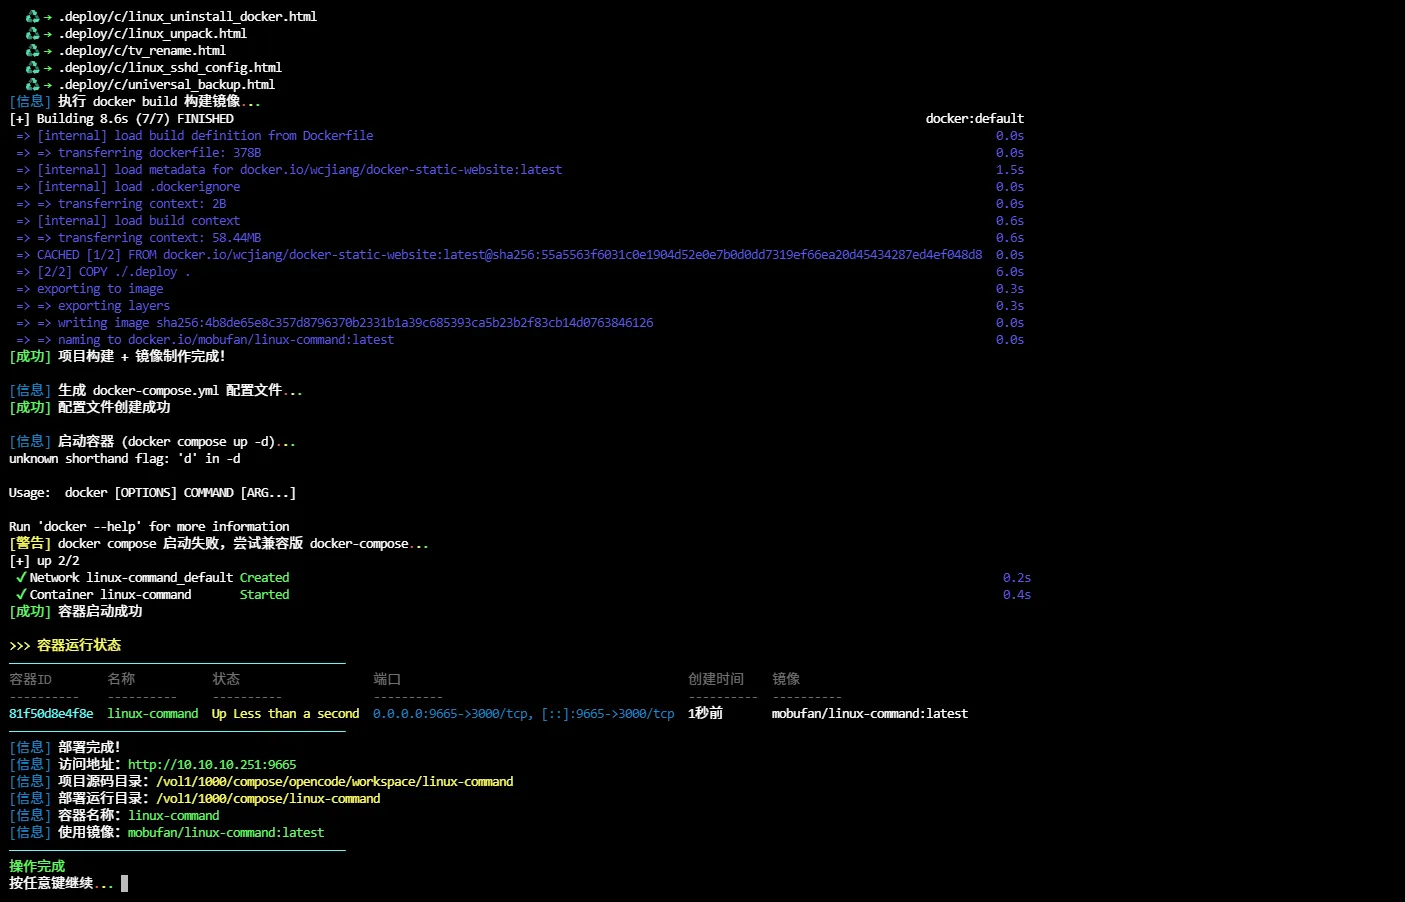Image resolution: width=1405 pixels, height=902 pixels.
Task: Click the 镜像 column header
Action: point(786,680)
